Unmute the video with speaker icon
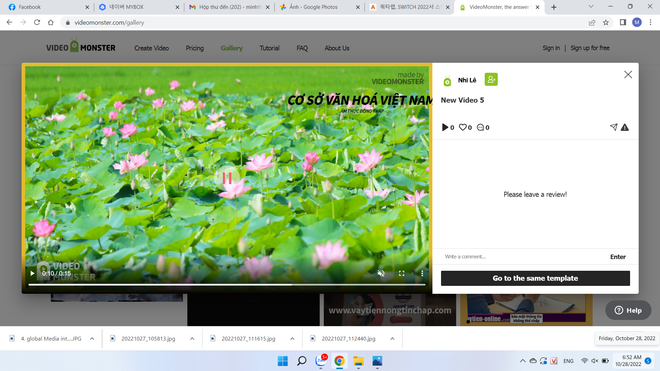 (x=381, y=273)
